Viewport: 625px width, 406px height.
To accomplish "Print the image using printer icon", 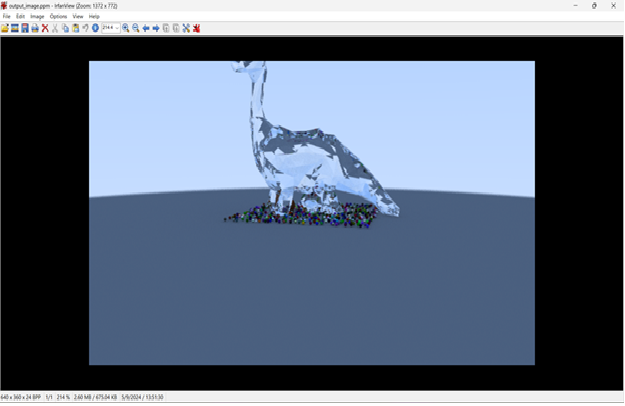I will (35, 28).
